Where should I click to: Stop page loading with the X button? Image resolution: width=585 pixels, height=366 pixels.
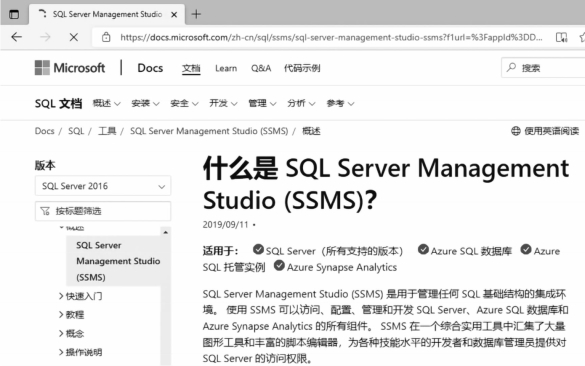pyautogui.click(x=73, y=37)
